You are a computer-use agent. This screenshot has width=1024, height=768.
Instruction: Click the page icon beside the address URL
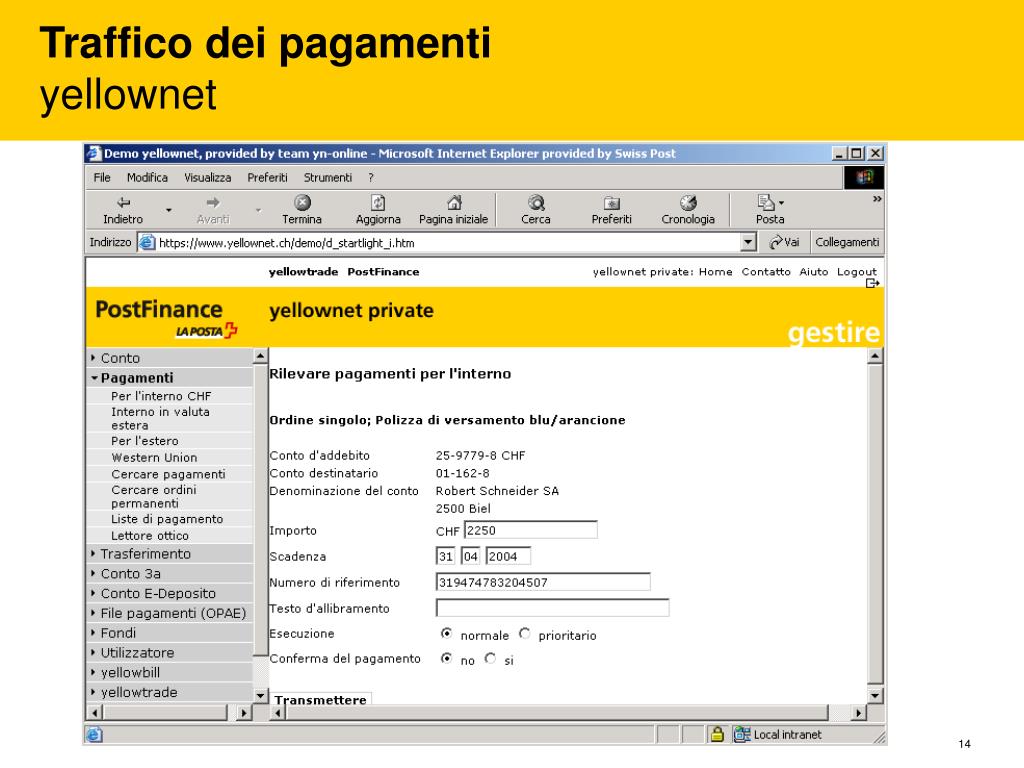[x=147, y=242]
